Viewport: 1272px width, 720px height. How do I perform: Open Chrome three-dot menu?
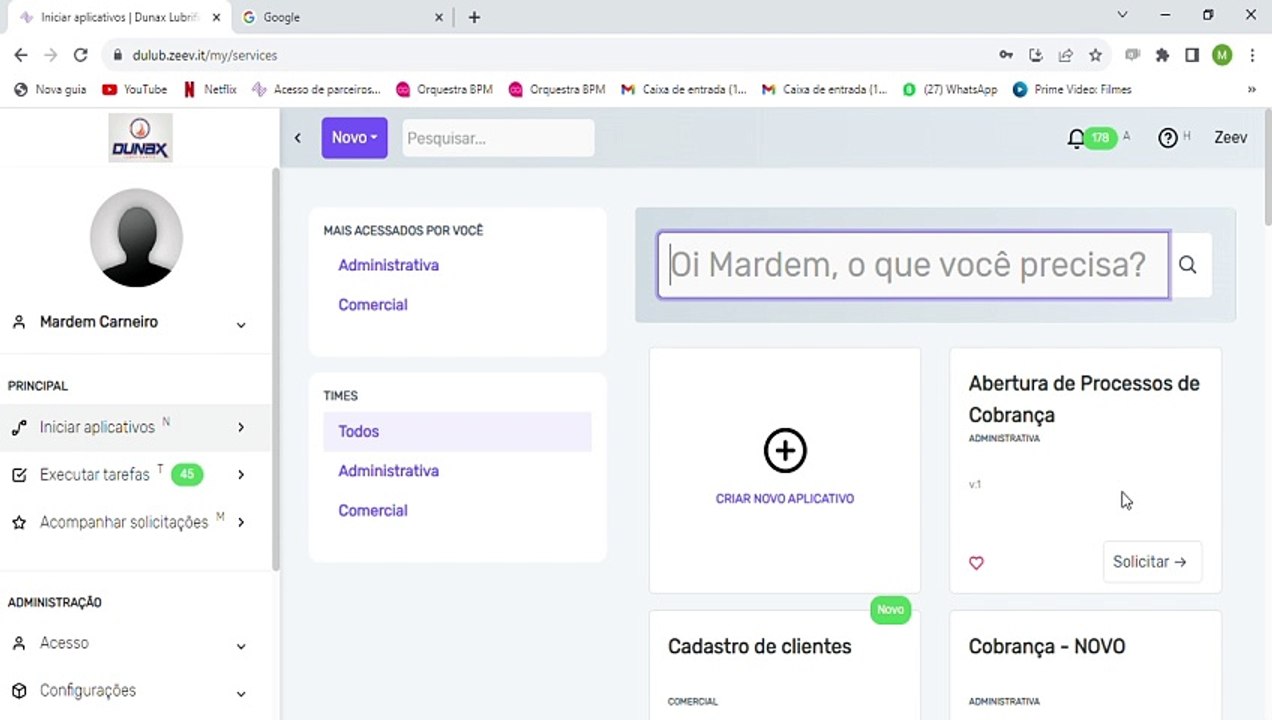point(1252,55)
